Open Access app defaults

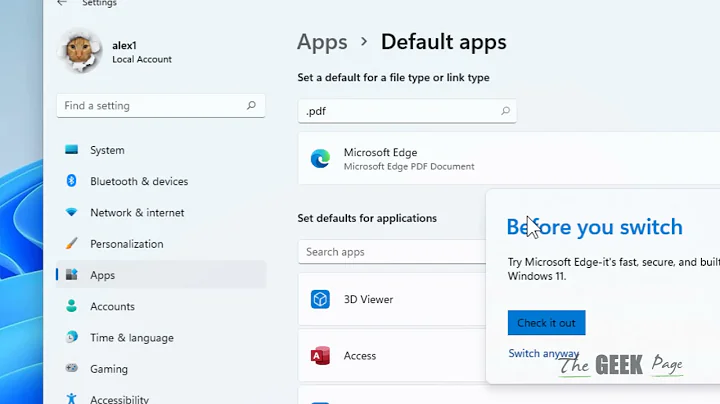point(392,355)
